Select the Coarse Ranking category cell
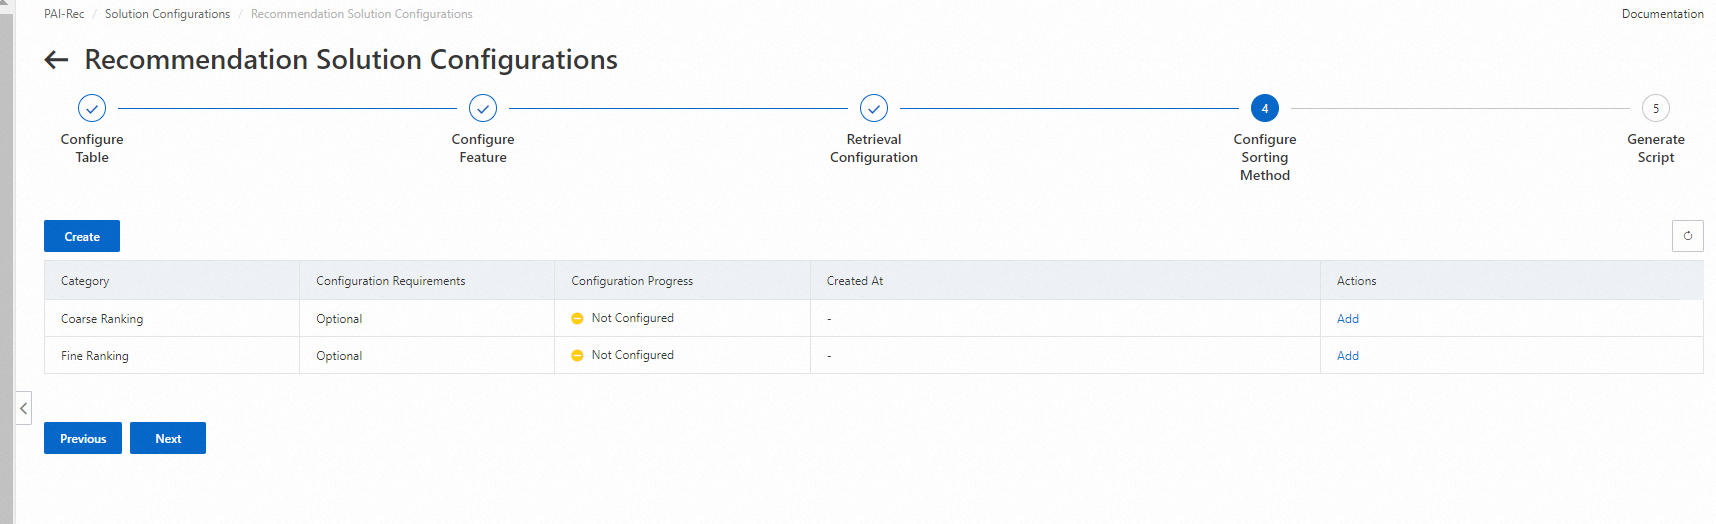The height and width of the screenshot is (524, 1716). tap(102, 319)
